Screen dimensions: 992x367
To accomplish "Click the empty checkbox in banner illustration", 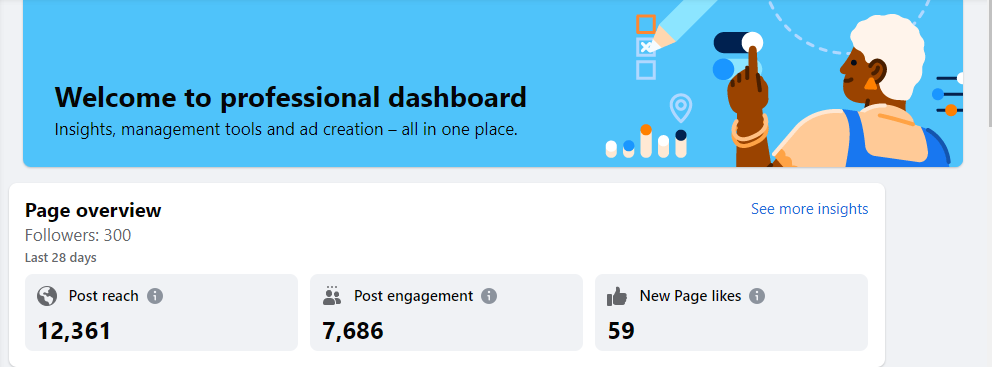I will click(x=646, y=69).
